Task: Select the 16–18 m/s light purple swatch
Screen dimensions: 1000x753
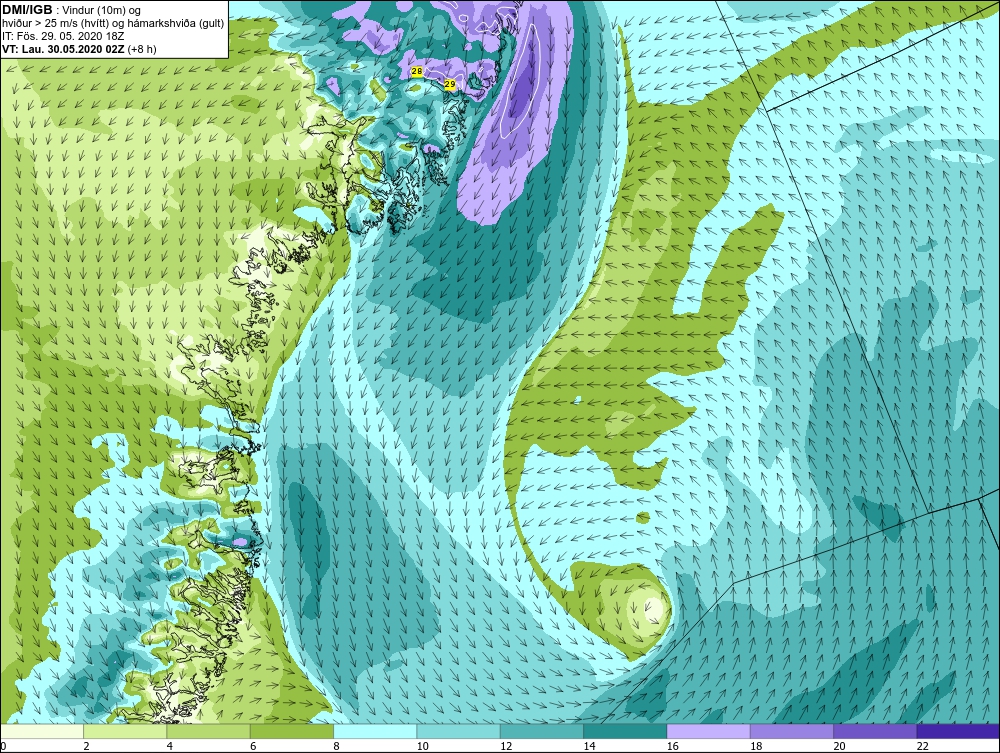Action: [x=709, y=731]
